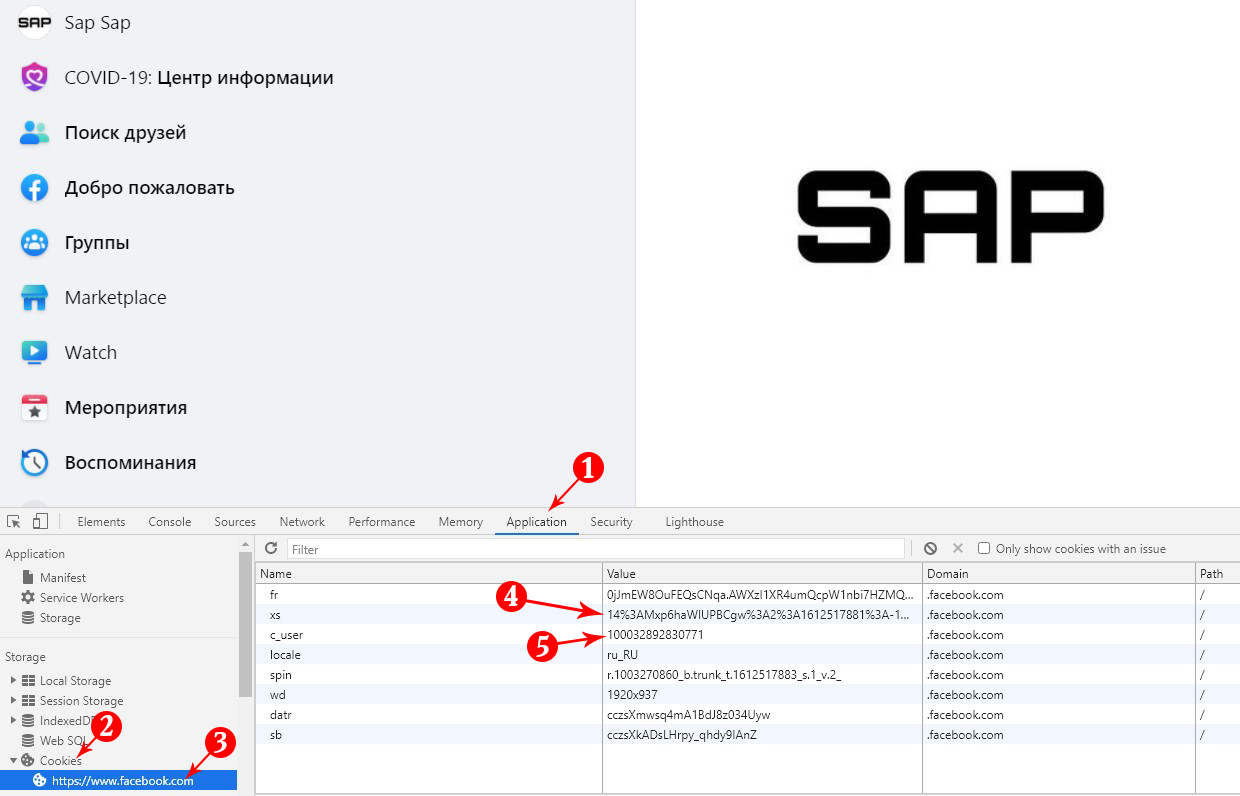Viewport: 1240px width, 796px height.
Task: Click the sidebar vertical scrollbar
Action: coord(245,625)
